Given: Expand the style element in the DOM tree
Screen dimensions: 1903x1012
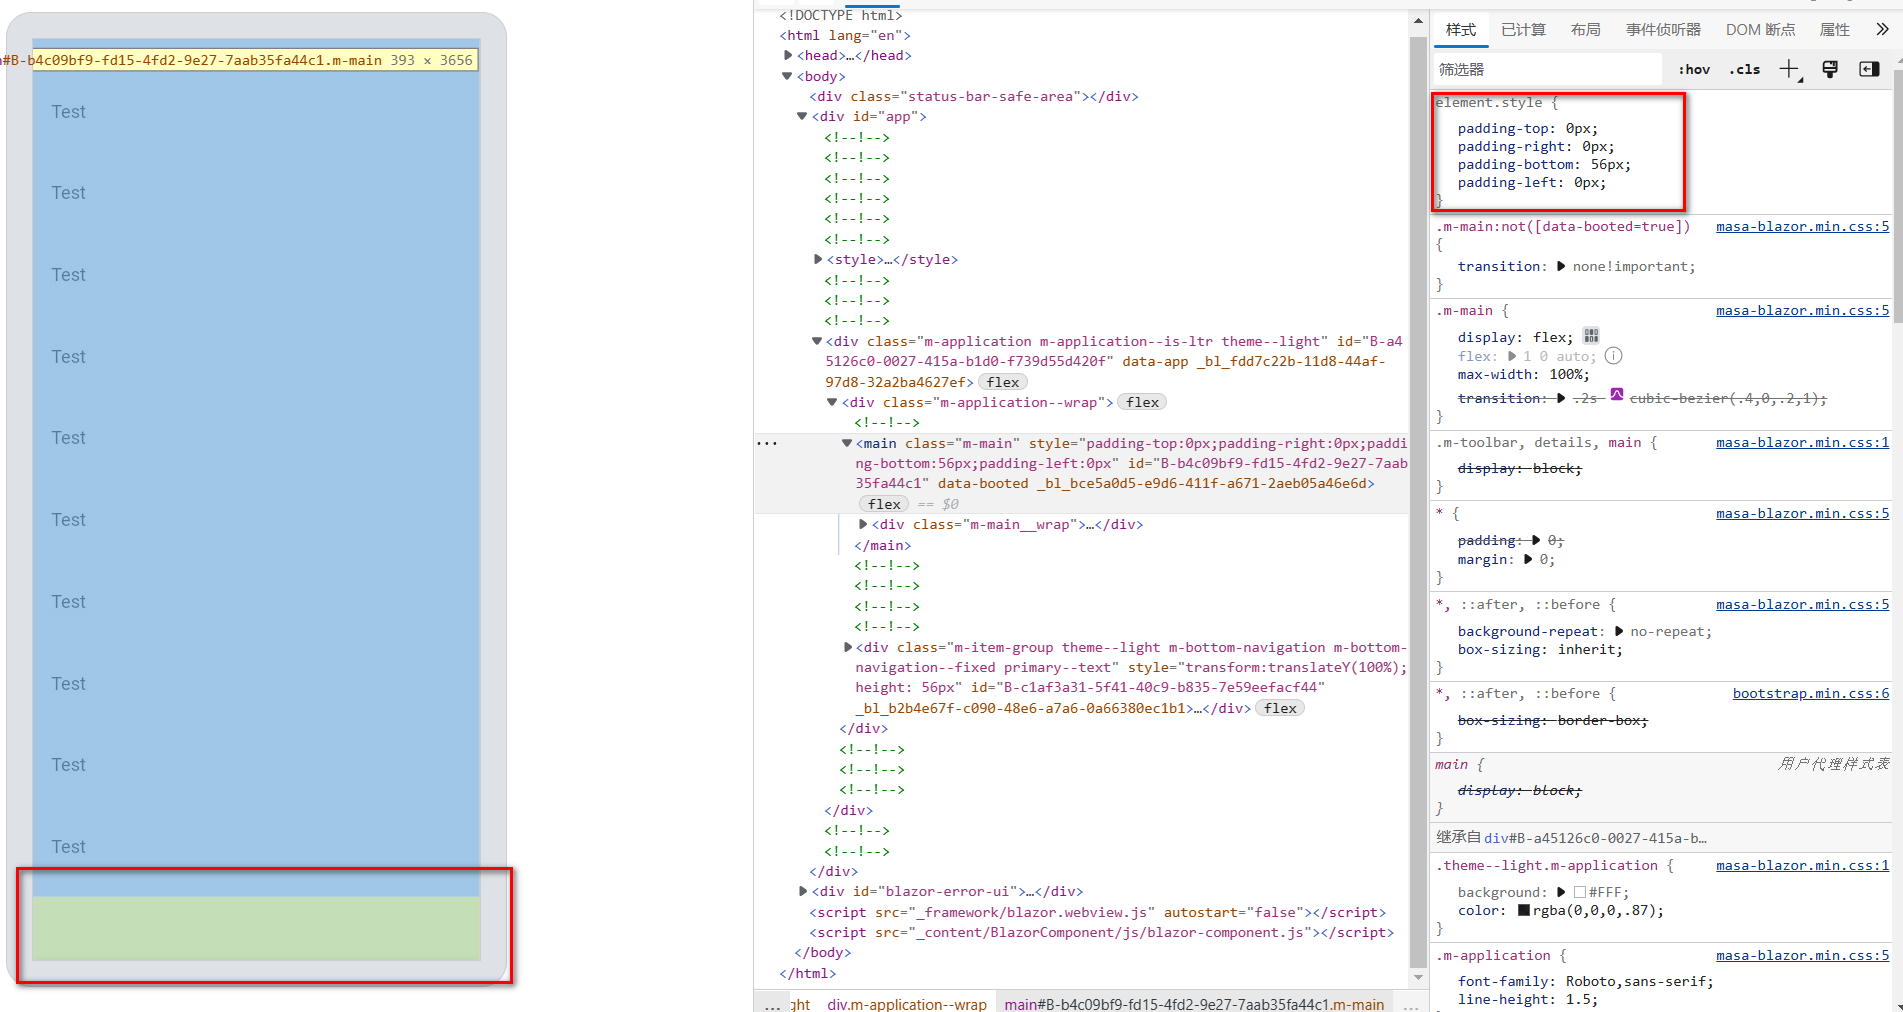Looking at the screenshot, I should pyautogui.click(x=817, y=259).
